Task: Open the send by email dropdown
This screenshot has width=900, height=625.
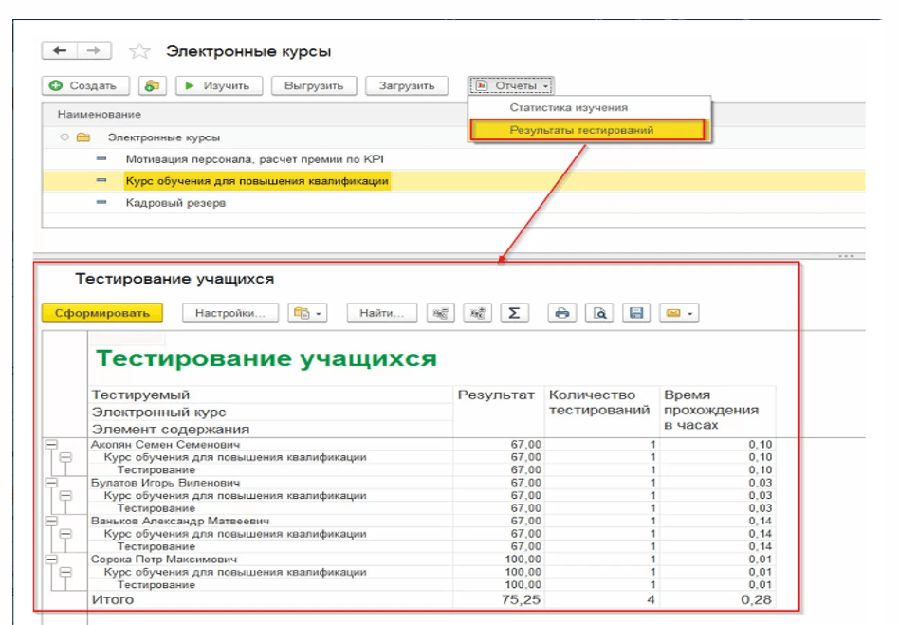Action: tap(680, 313)
